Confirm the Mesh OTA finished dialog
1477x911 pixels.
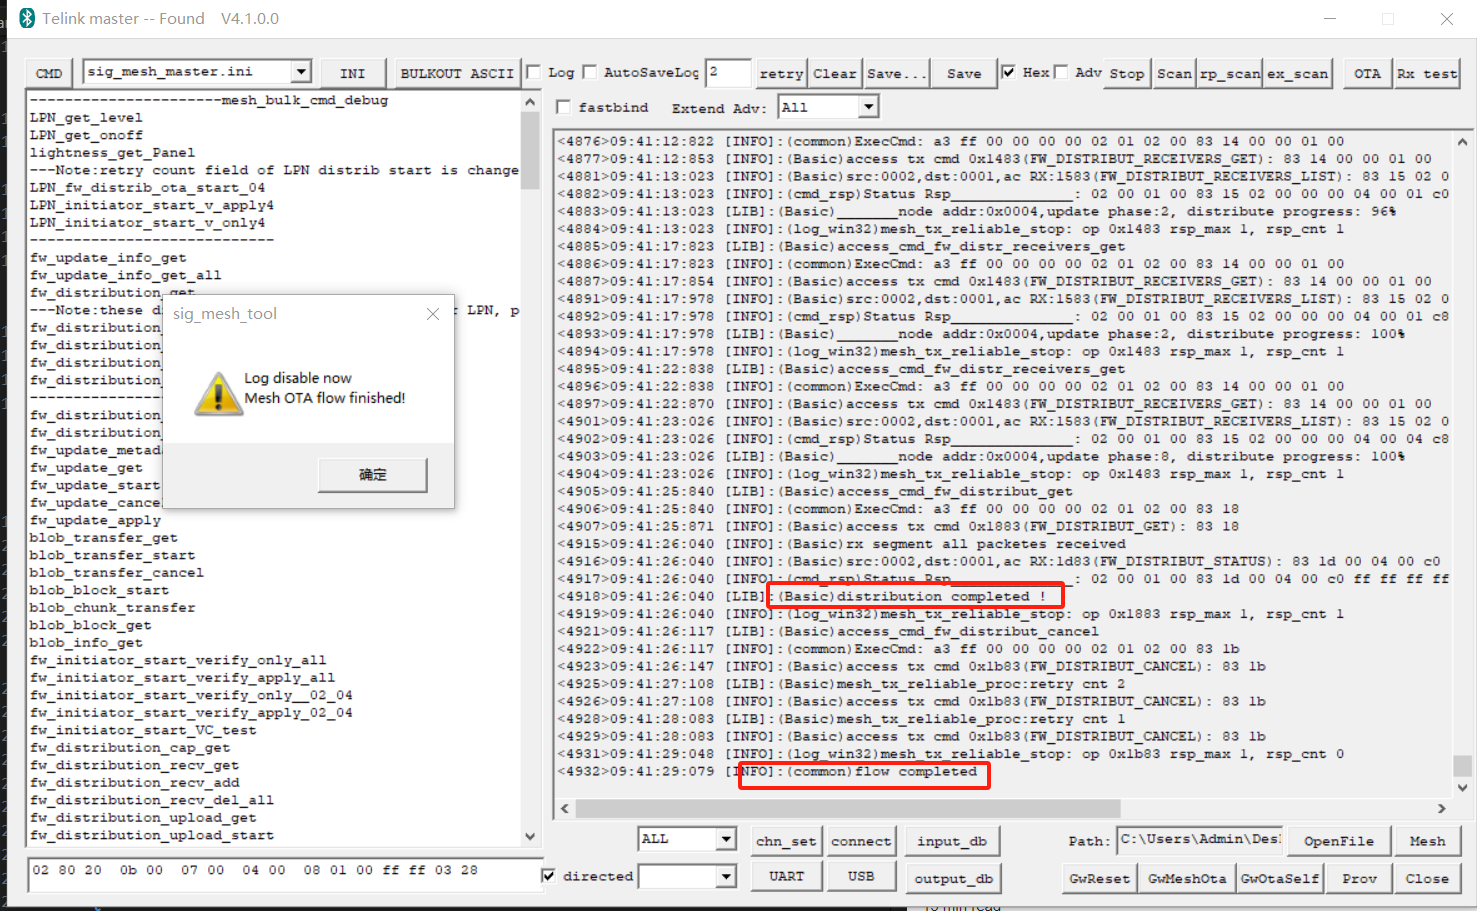(x=373, y=475)
